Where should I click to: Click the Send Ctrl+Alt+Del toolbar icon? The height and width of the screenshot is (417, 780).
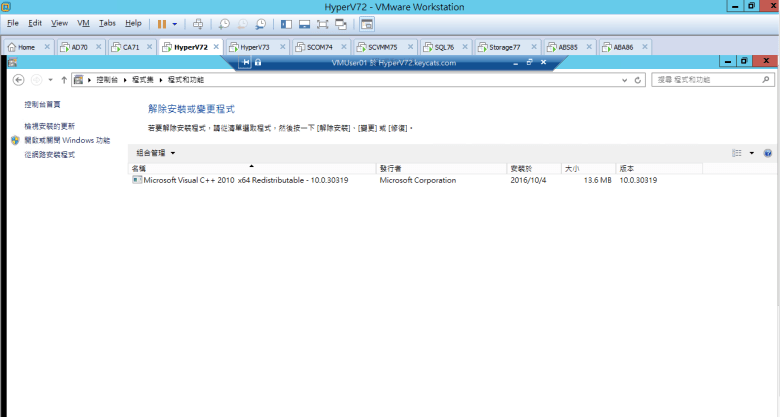198,23
